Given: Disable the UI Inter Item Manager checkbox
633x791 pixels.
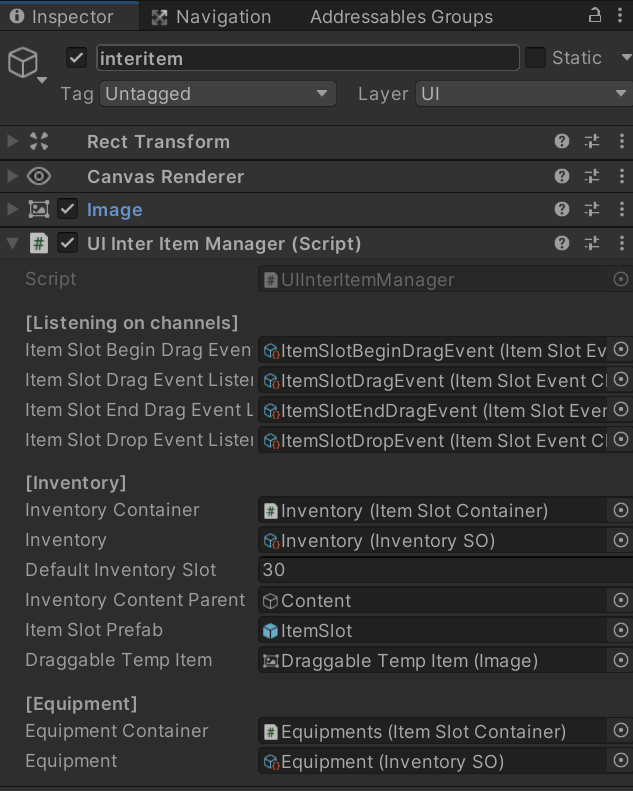Looking at the screenshot, I should click(67, 244).
